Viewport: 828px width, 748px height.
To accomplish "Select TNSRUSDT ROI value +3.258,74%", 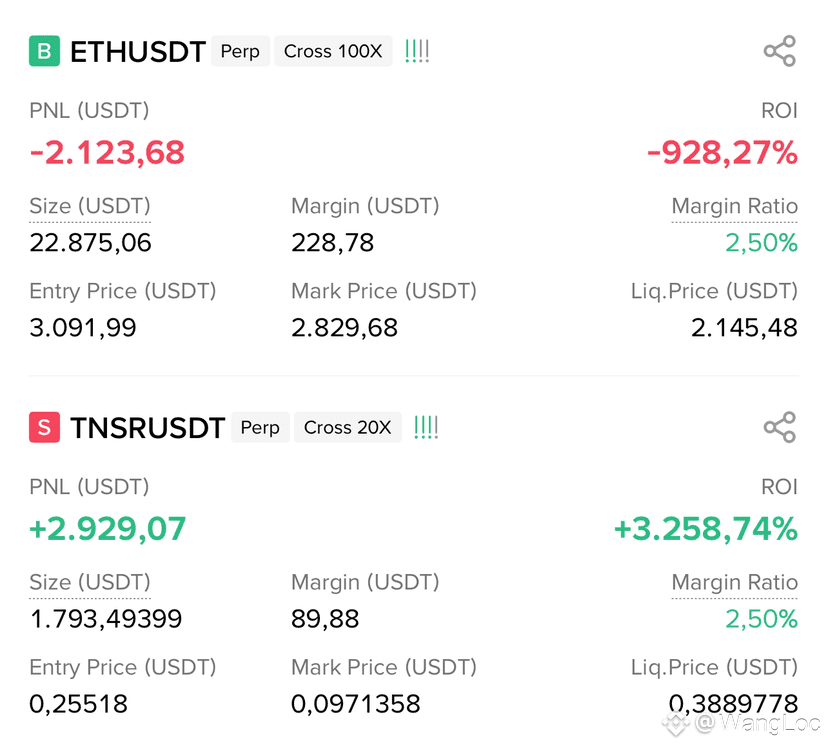I will 705,529.
